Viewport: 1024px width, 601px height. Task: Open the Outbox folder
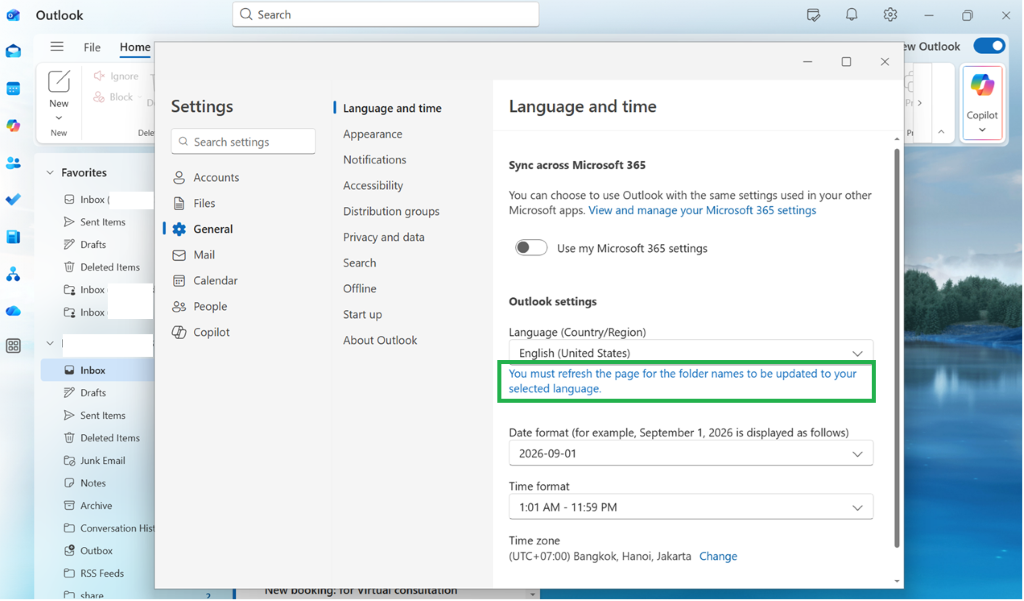point(89,551)
